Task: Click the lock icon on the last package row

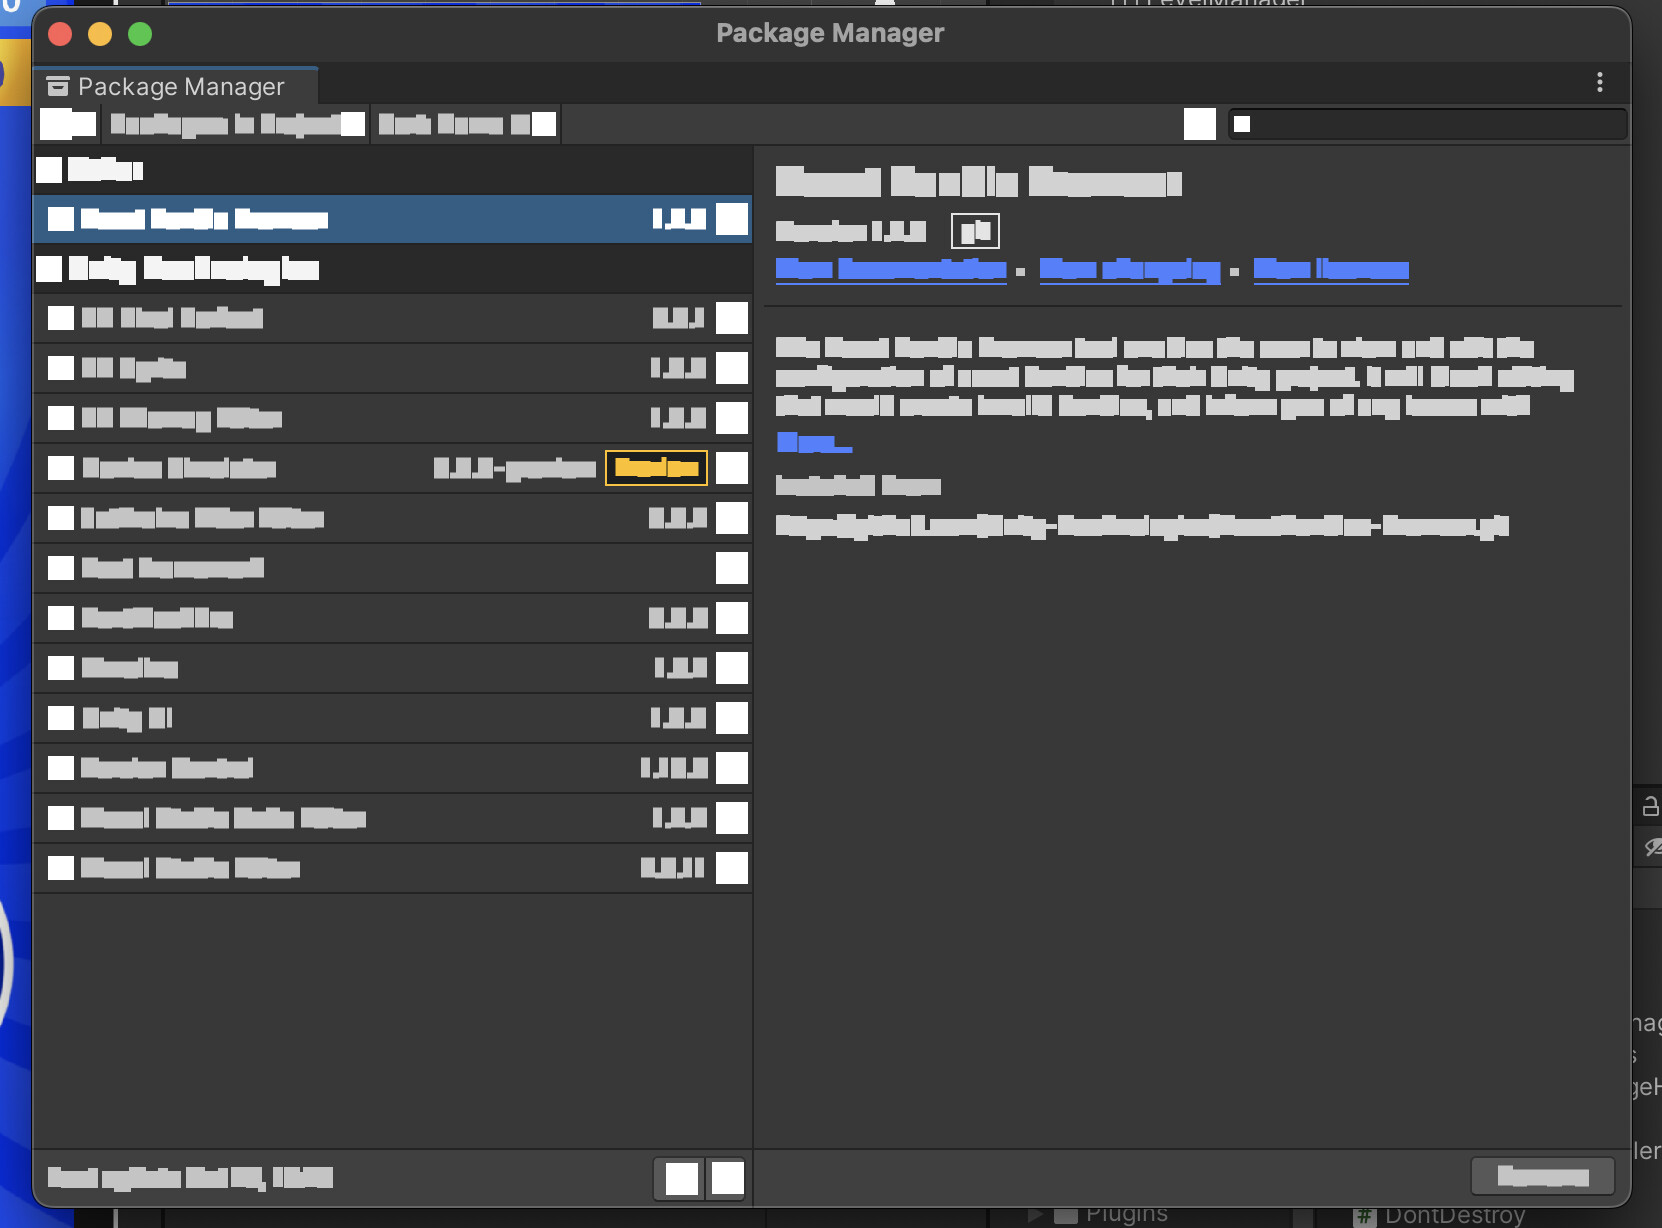Action: (732, 868)
